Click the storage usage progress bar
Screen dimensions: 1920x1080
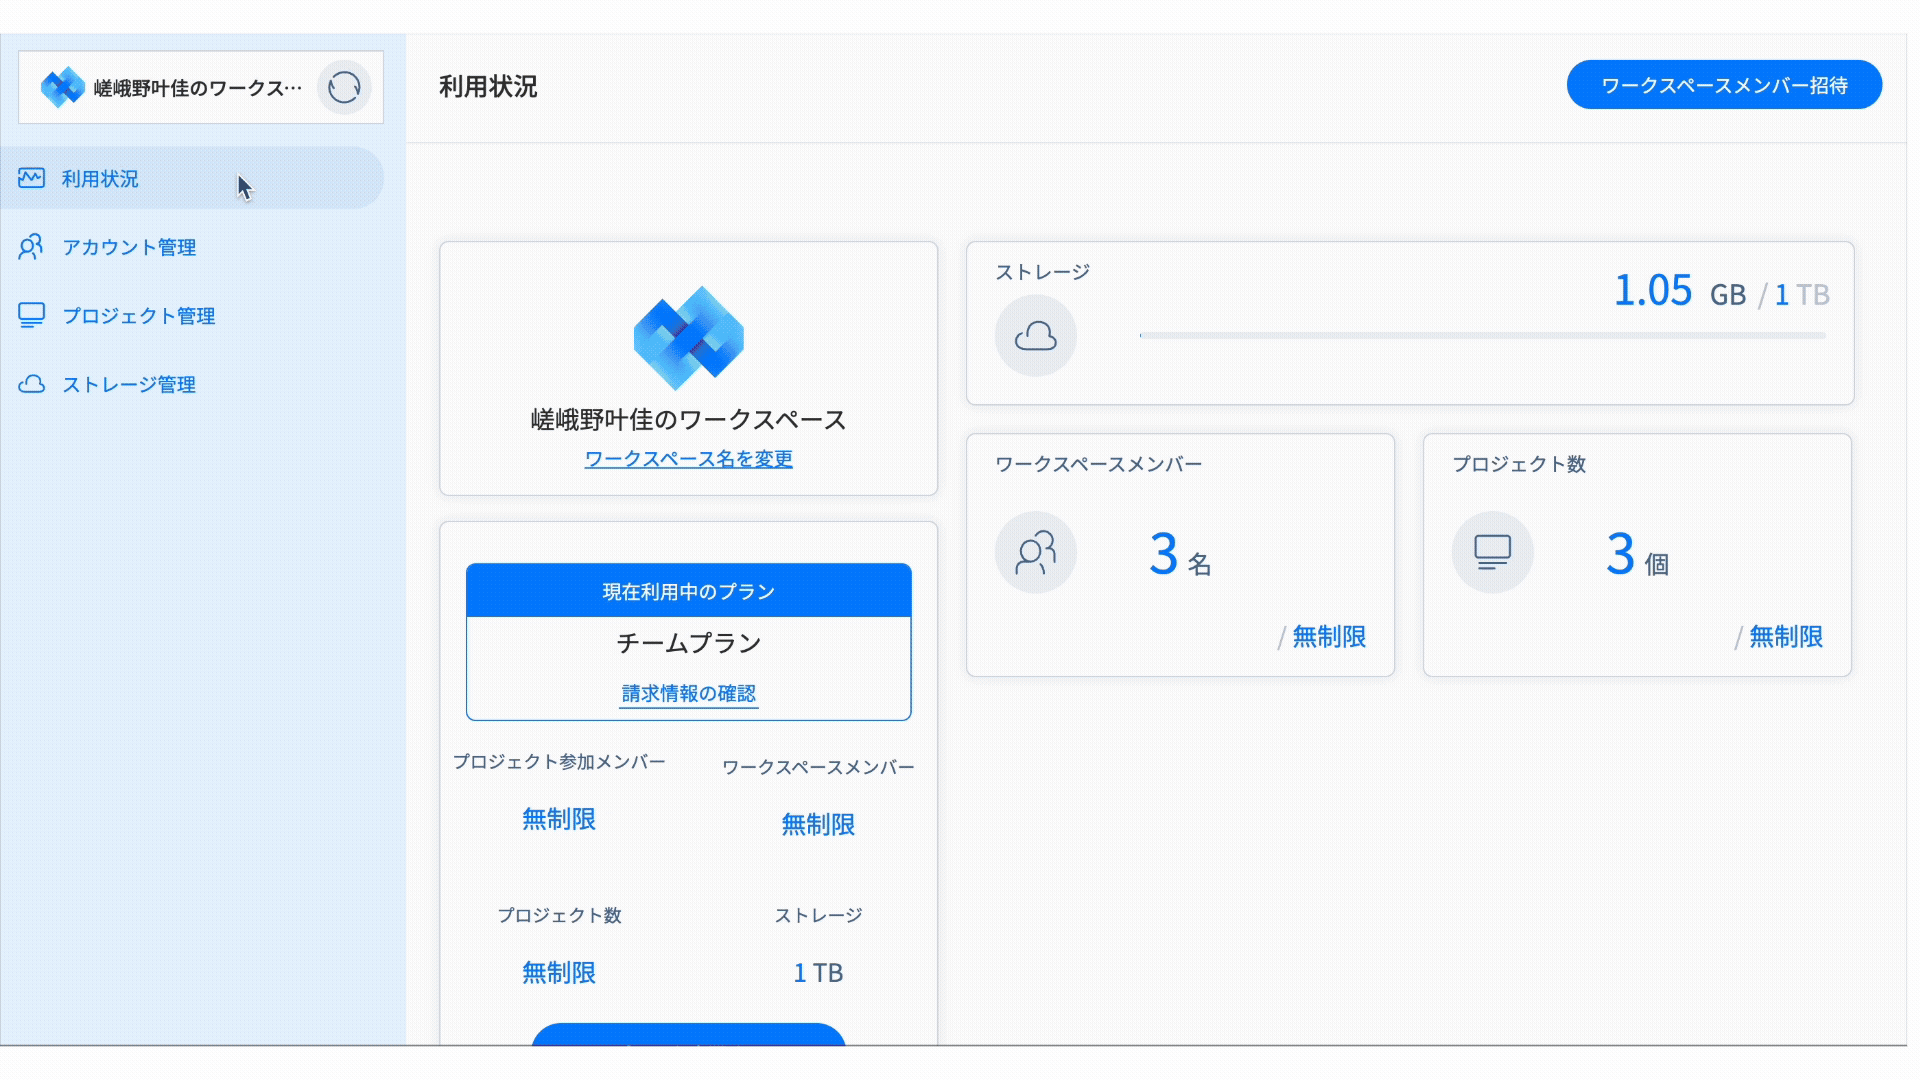(x=1482, y=336)
